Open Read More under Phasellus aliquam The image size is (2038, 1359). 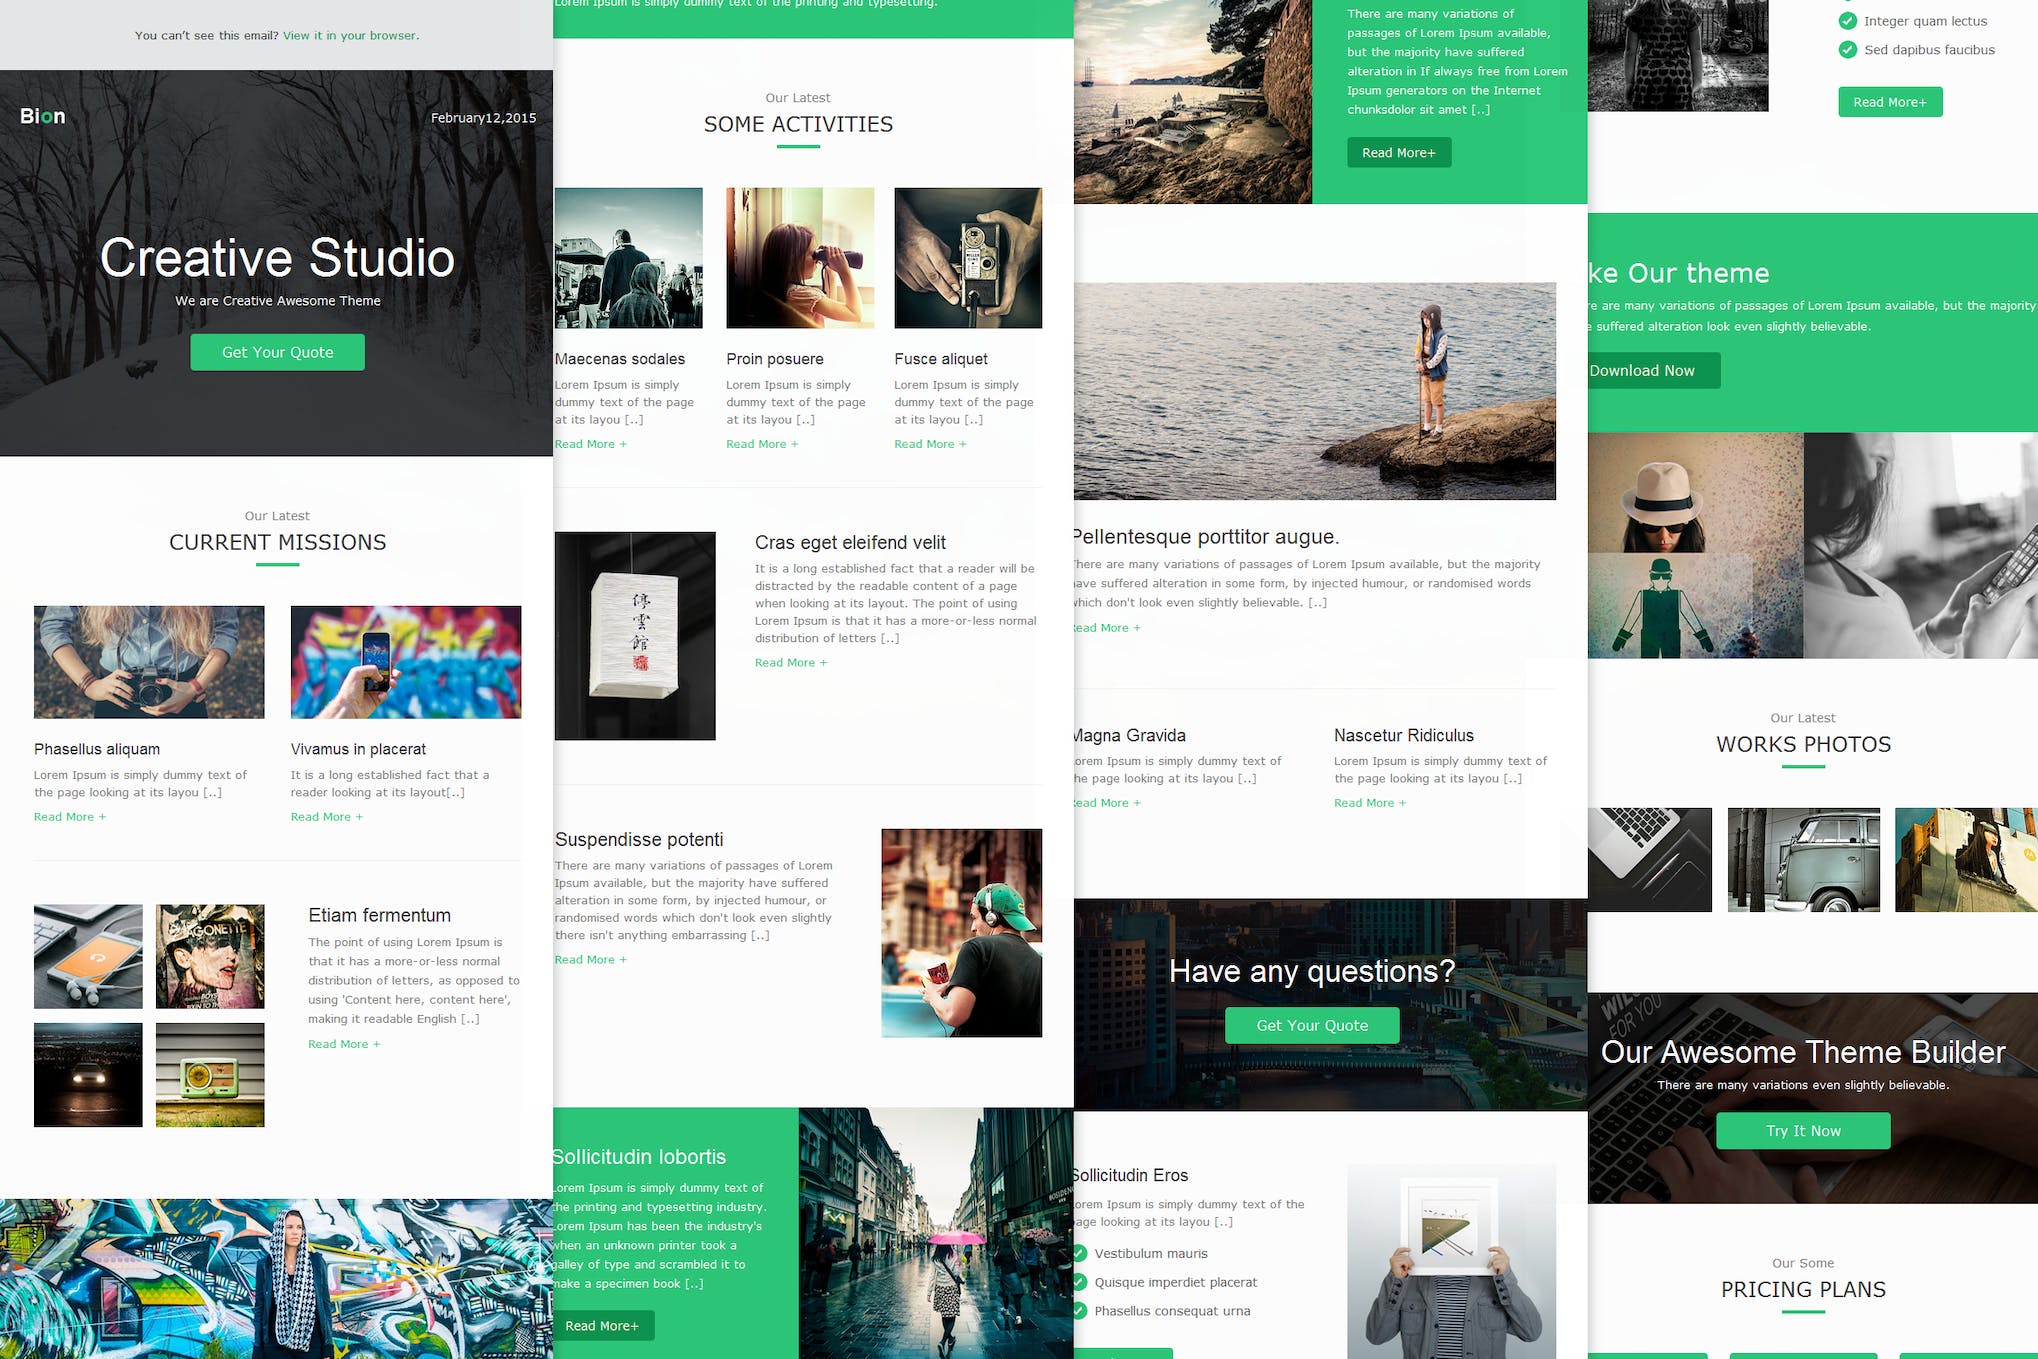69,817
